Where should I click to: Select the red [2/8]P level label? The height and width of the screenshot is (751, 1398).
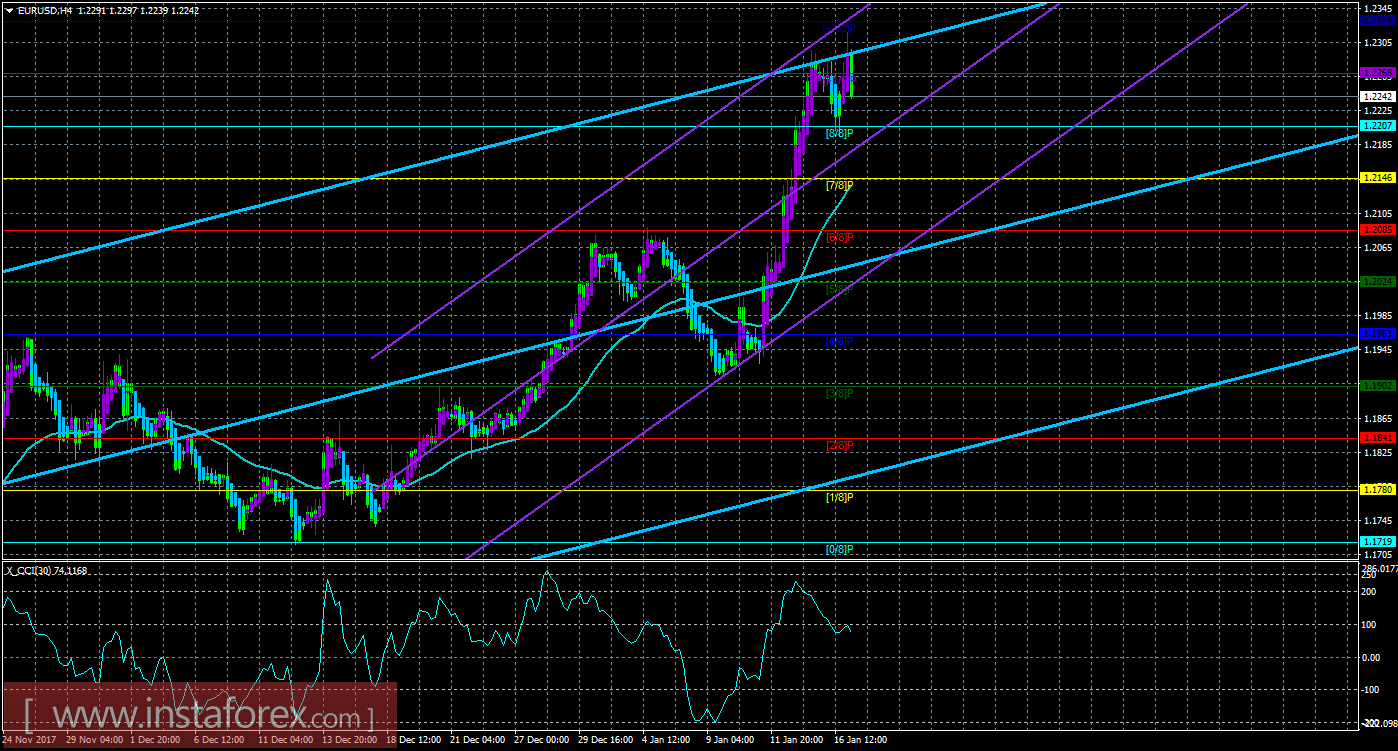839,445
